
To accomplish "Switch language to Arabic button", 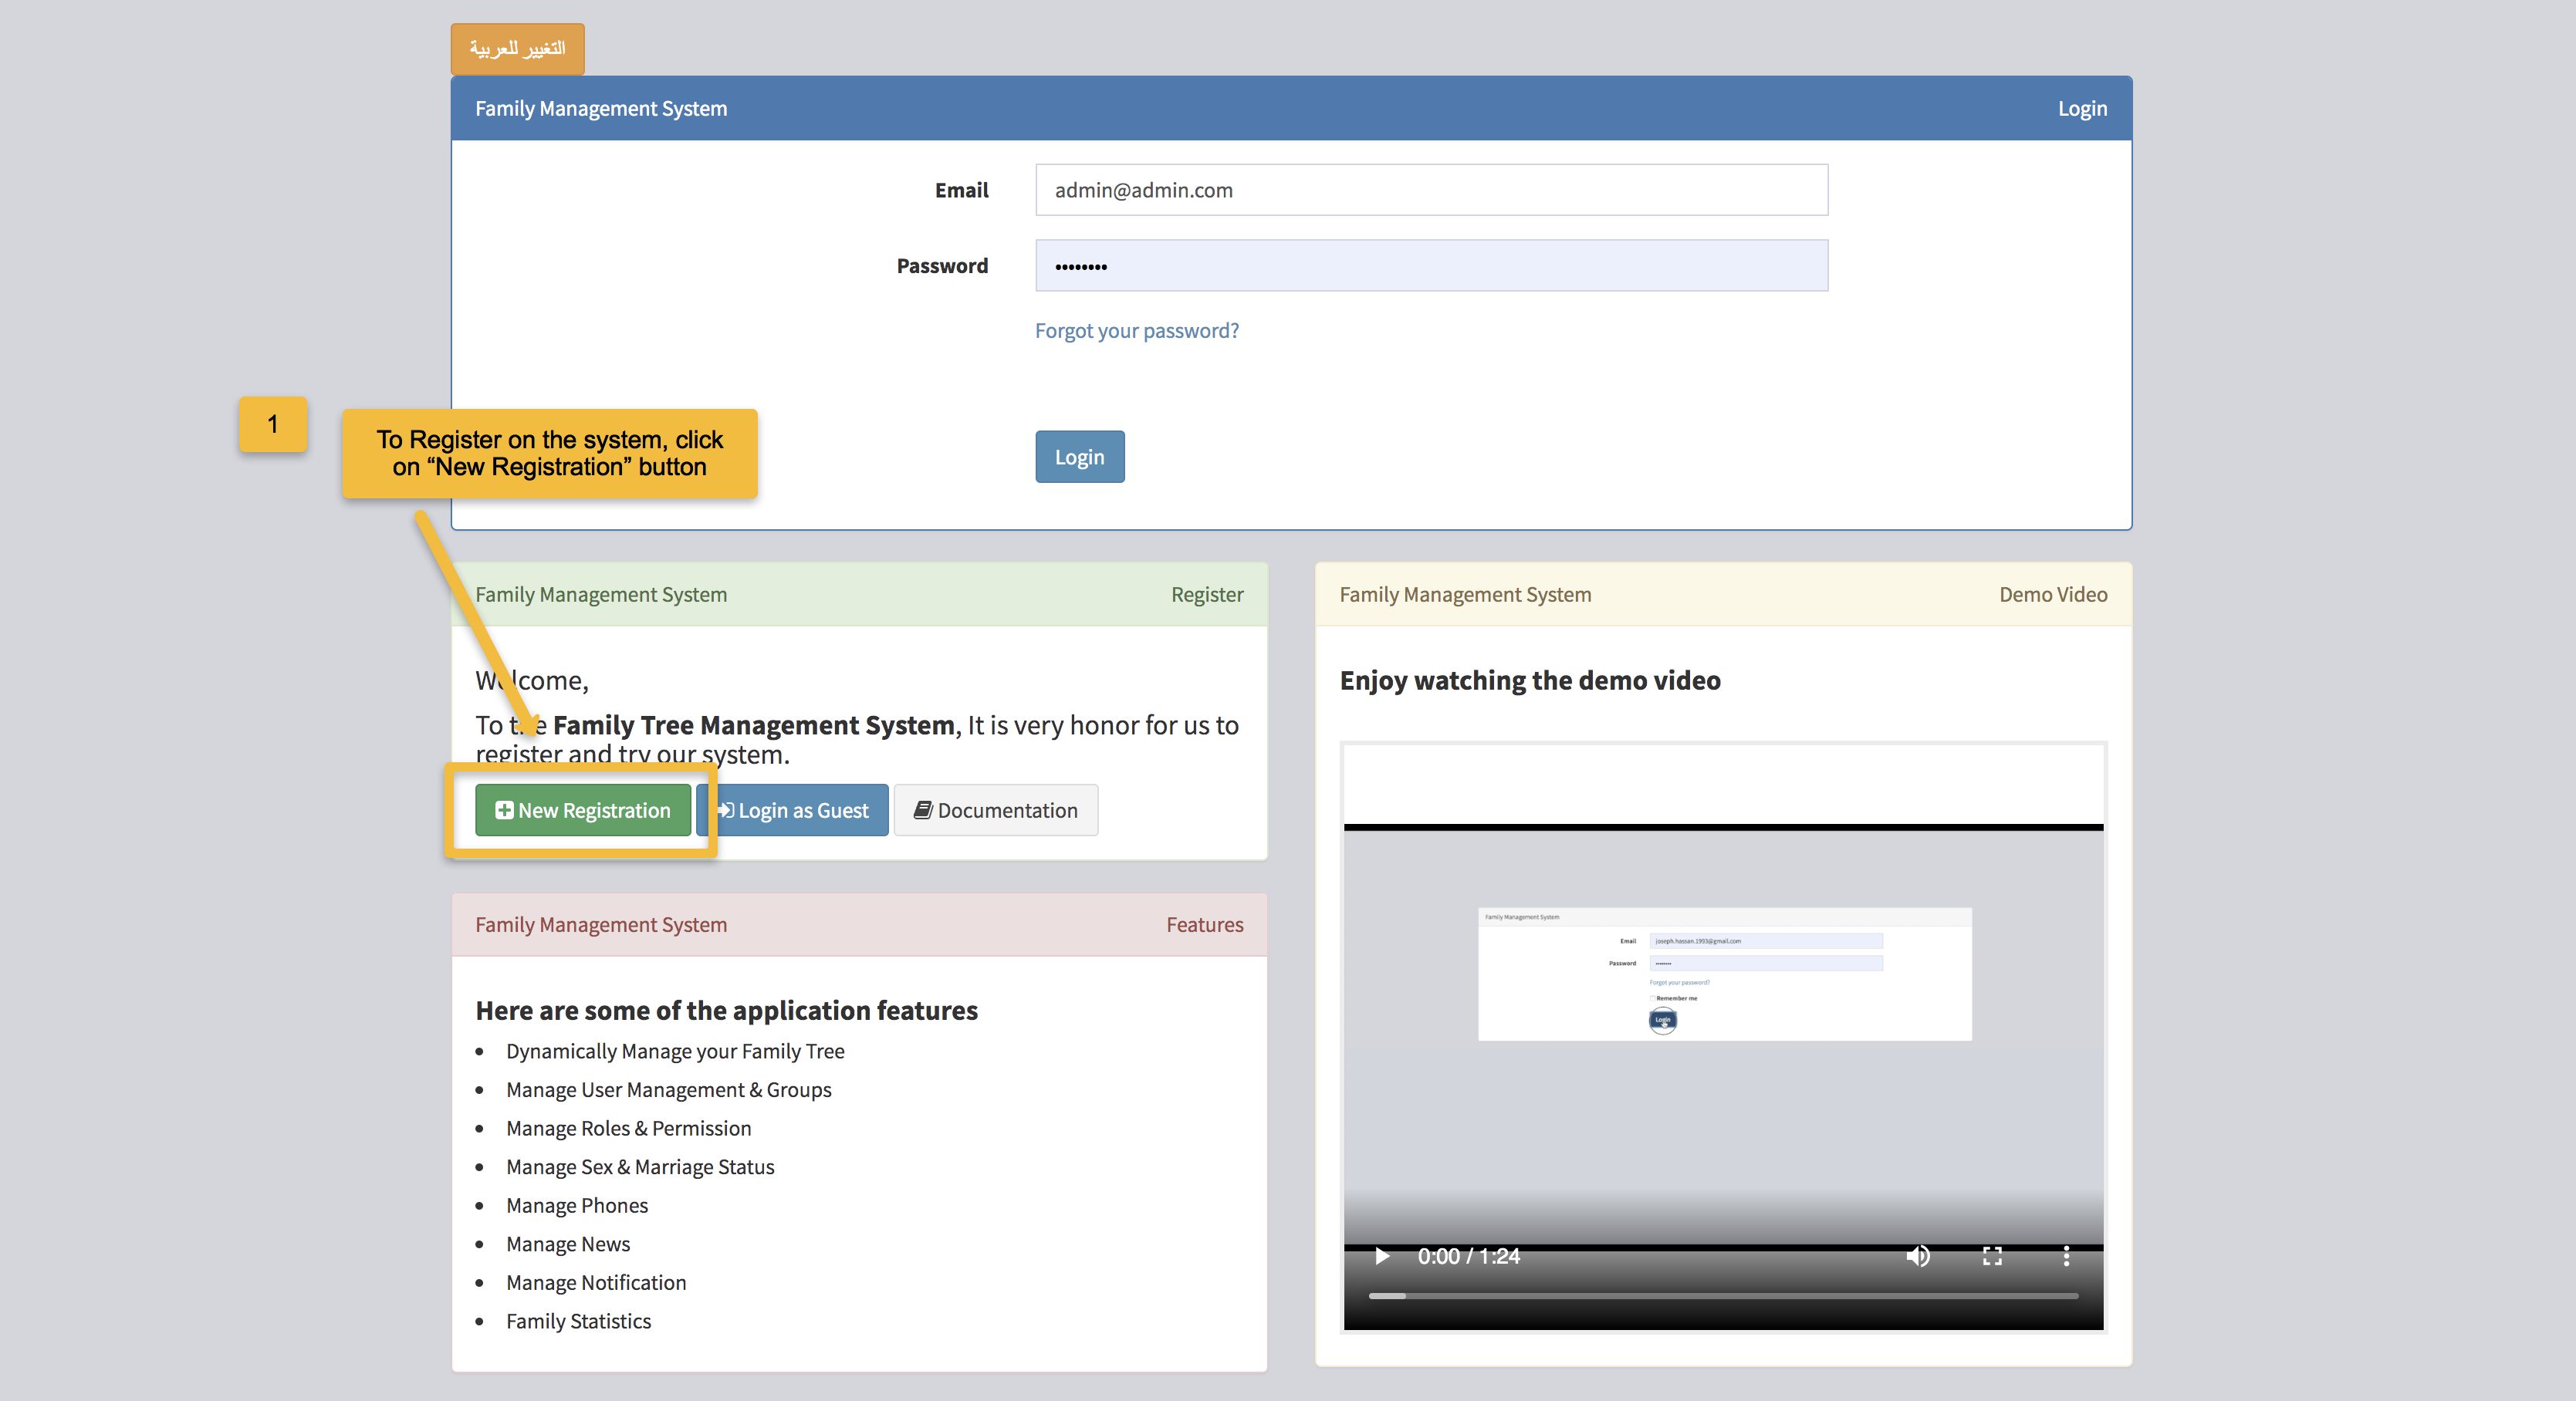I will pyautogui.click(x=517, y=49).
